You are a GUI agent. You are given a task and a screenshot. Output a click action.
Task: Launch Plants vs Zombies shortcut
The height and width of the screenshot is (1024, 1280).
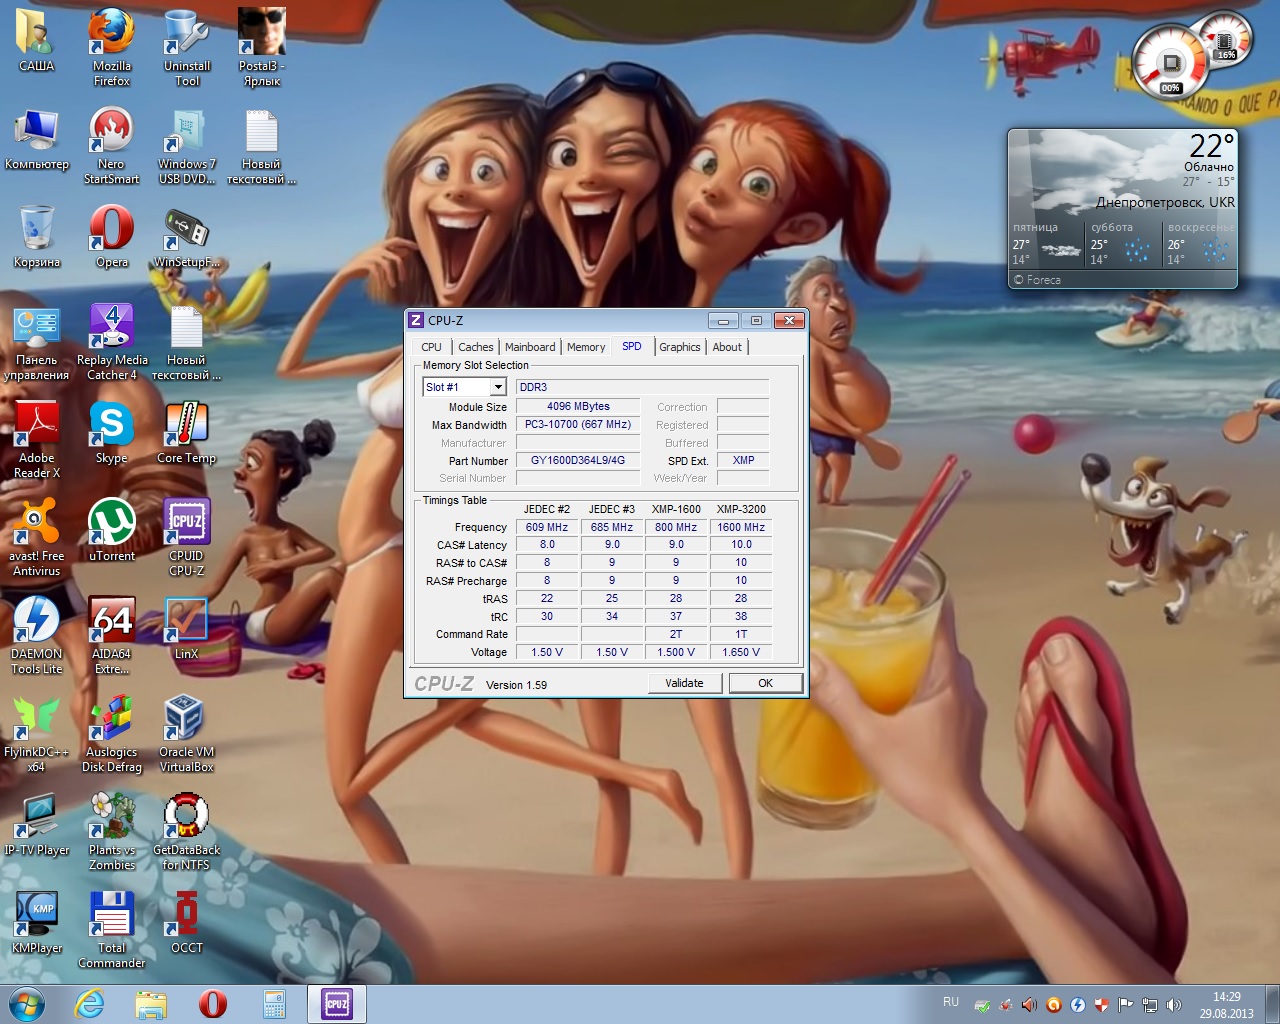[112, 832]
